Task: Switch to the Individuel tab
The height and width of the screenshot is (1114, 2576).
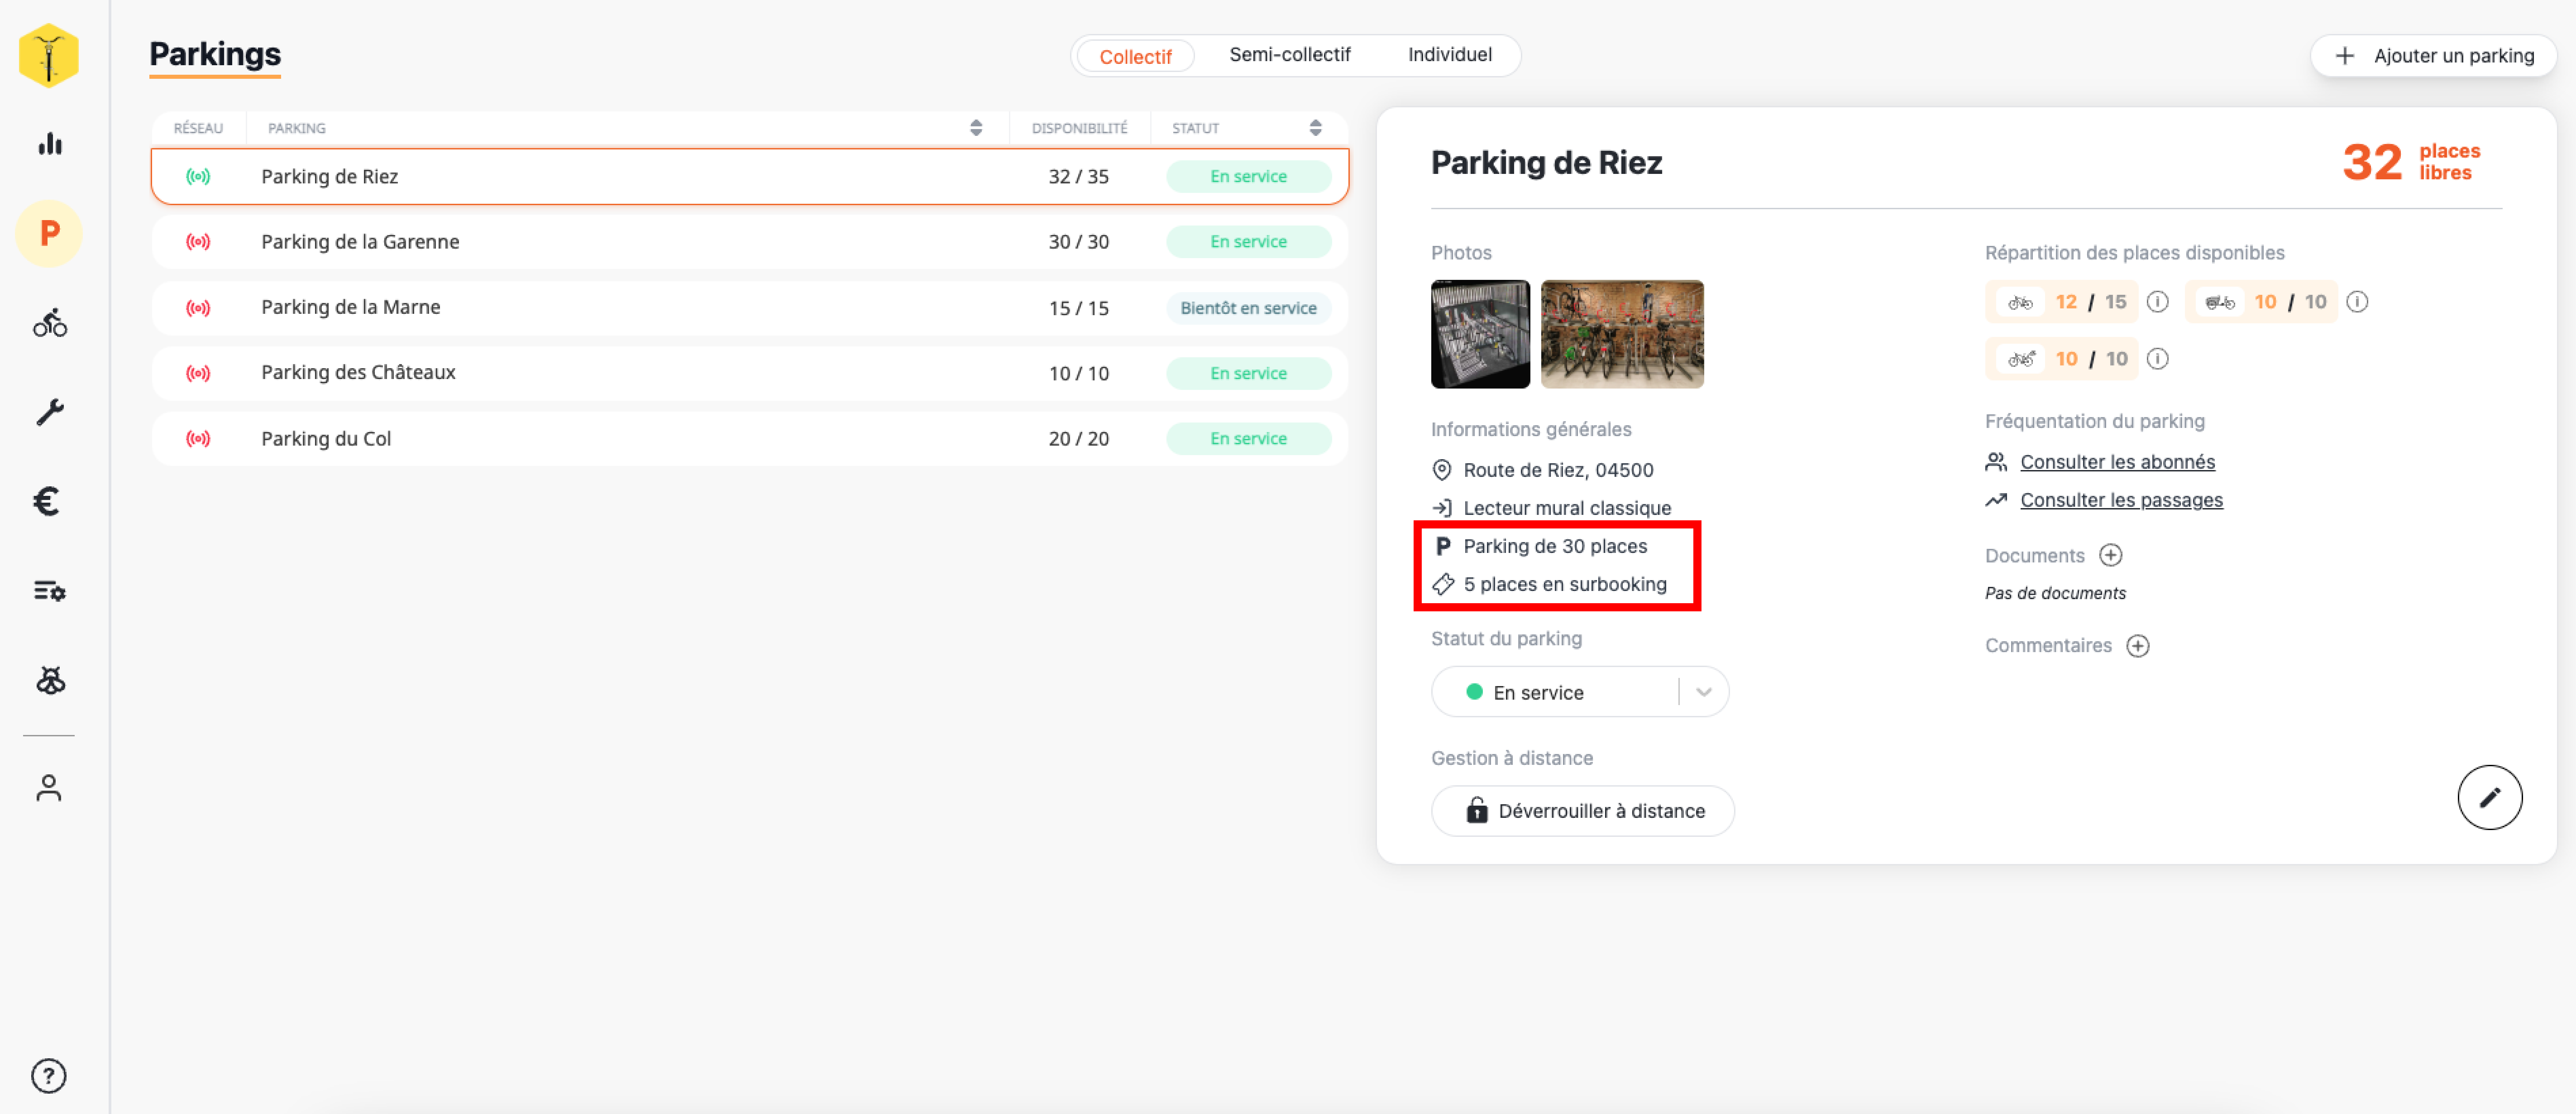Action: tap(1449, 55)
